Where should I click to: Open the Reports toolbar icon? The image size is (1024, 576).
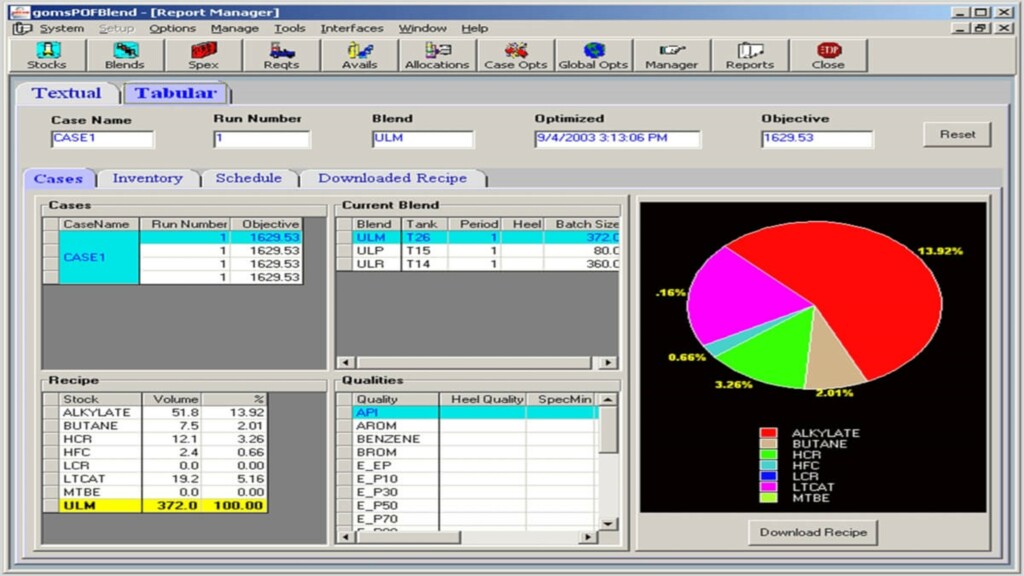pyautogui.click(x=749, y=55)
